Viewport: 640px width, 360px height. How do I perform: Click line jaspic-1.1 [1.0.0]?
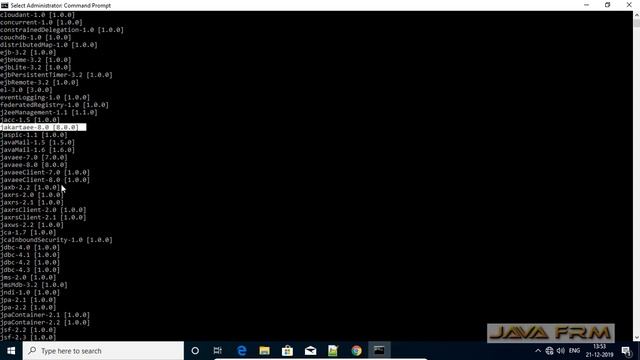[x=34, y=135]
